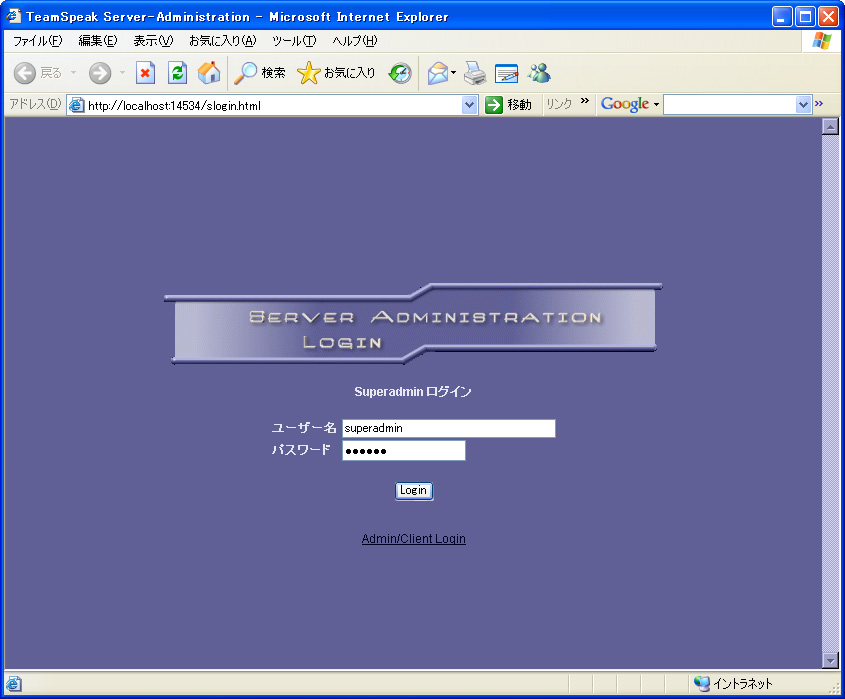Click the 'アドレス(D)' address label

pyautogui.click(x=35, y=104)
